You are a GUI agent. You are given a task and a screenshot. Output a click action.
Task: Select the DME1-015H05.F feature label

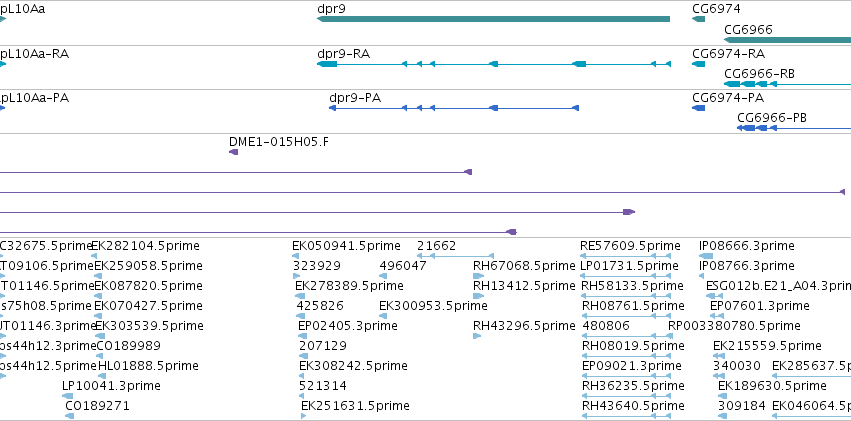(279, 142)
